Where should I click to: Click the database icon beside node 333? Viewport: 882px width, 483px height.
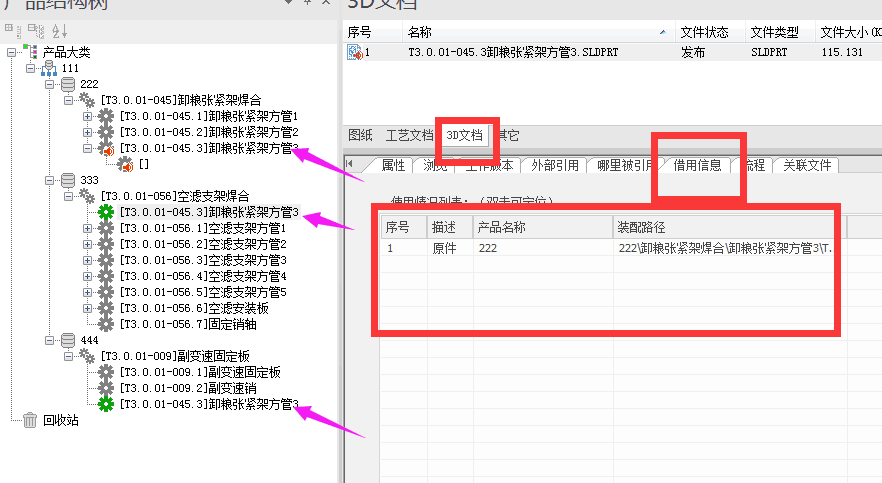pyautogui.click(x=68, y=180)
